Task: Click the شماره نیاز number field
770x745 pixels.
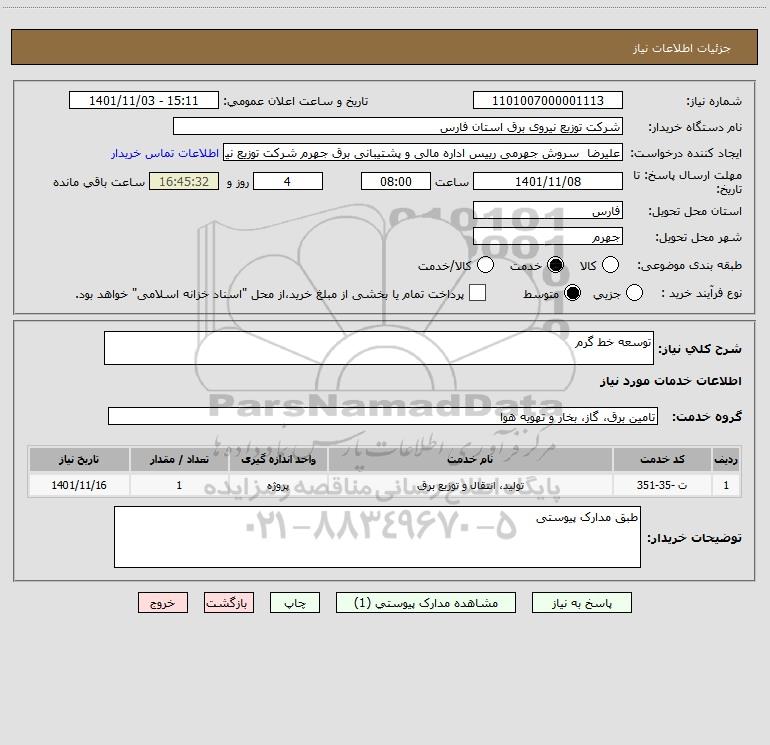Action: (x=548, y=101)
